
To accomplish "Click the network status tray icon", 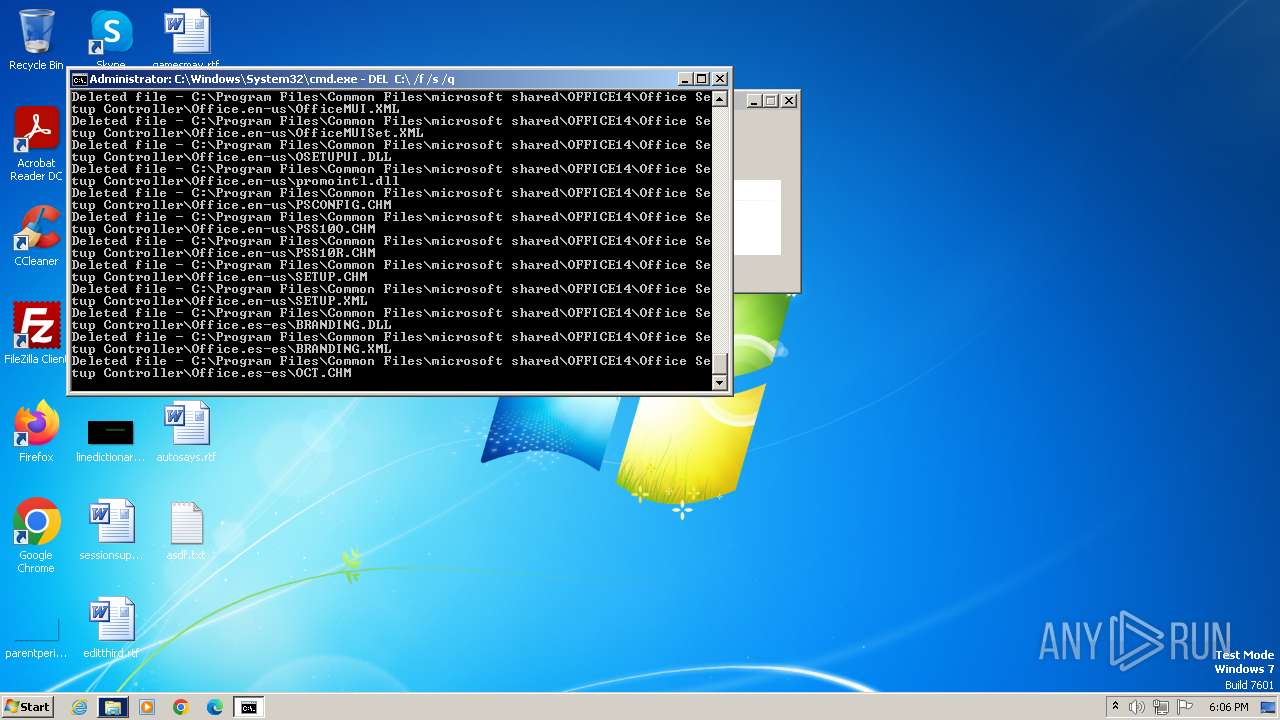I will click(x=1160, y=707).
